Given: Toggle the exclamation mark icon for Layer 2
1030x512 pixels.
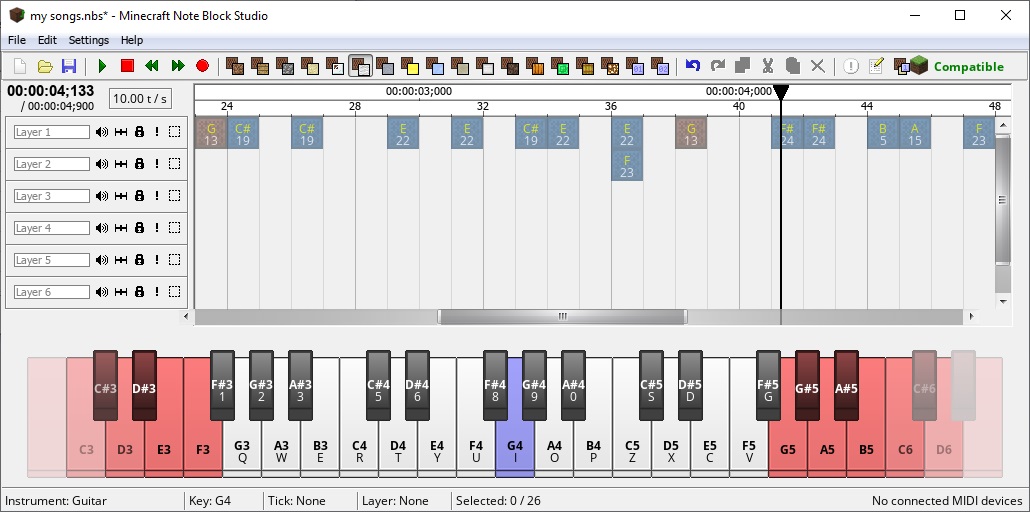Looking at the screenshot, I should click(x=156, y=164).
